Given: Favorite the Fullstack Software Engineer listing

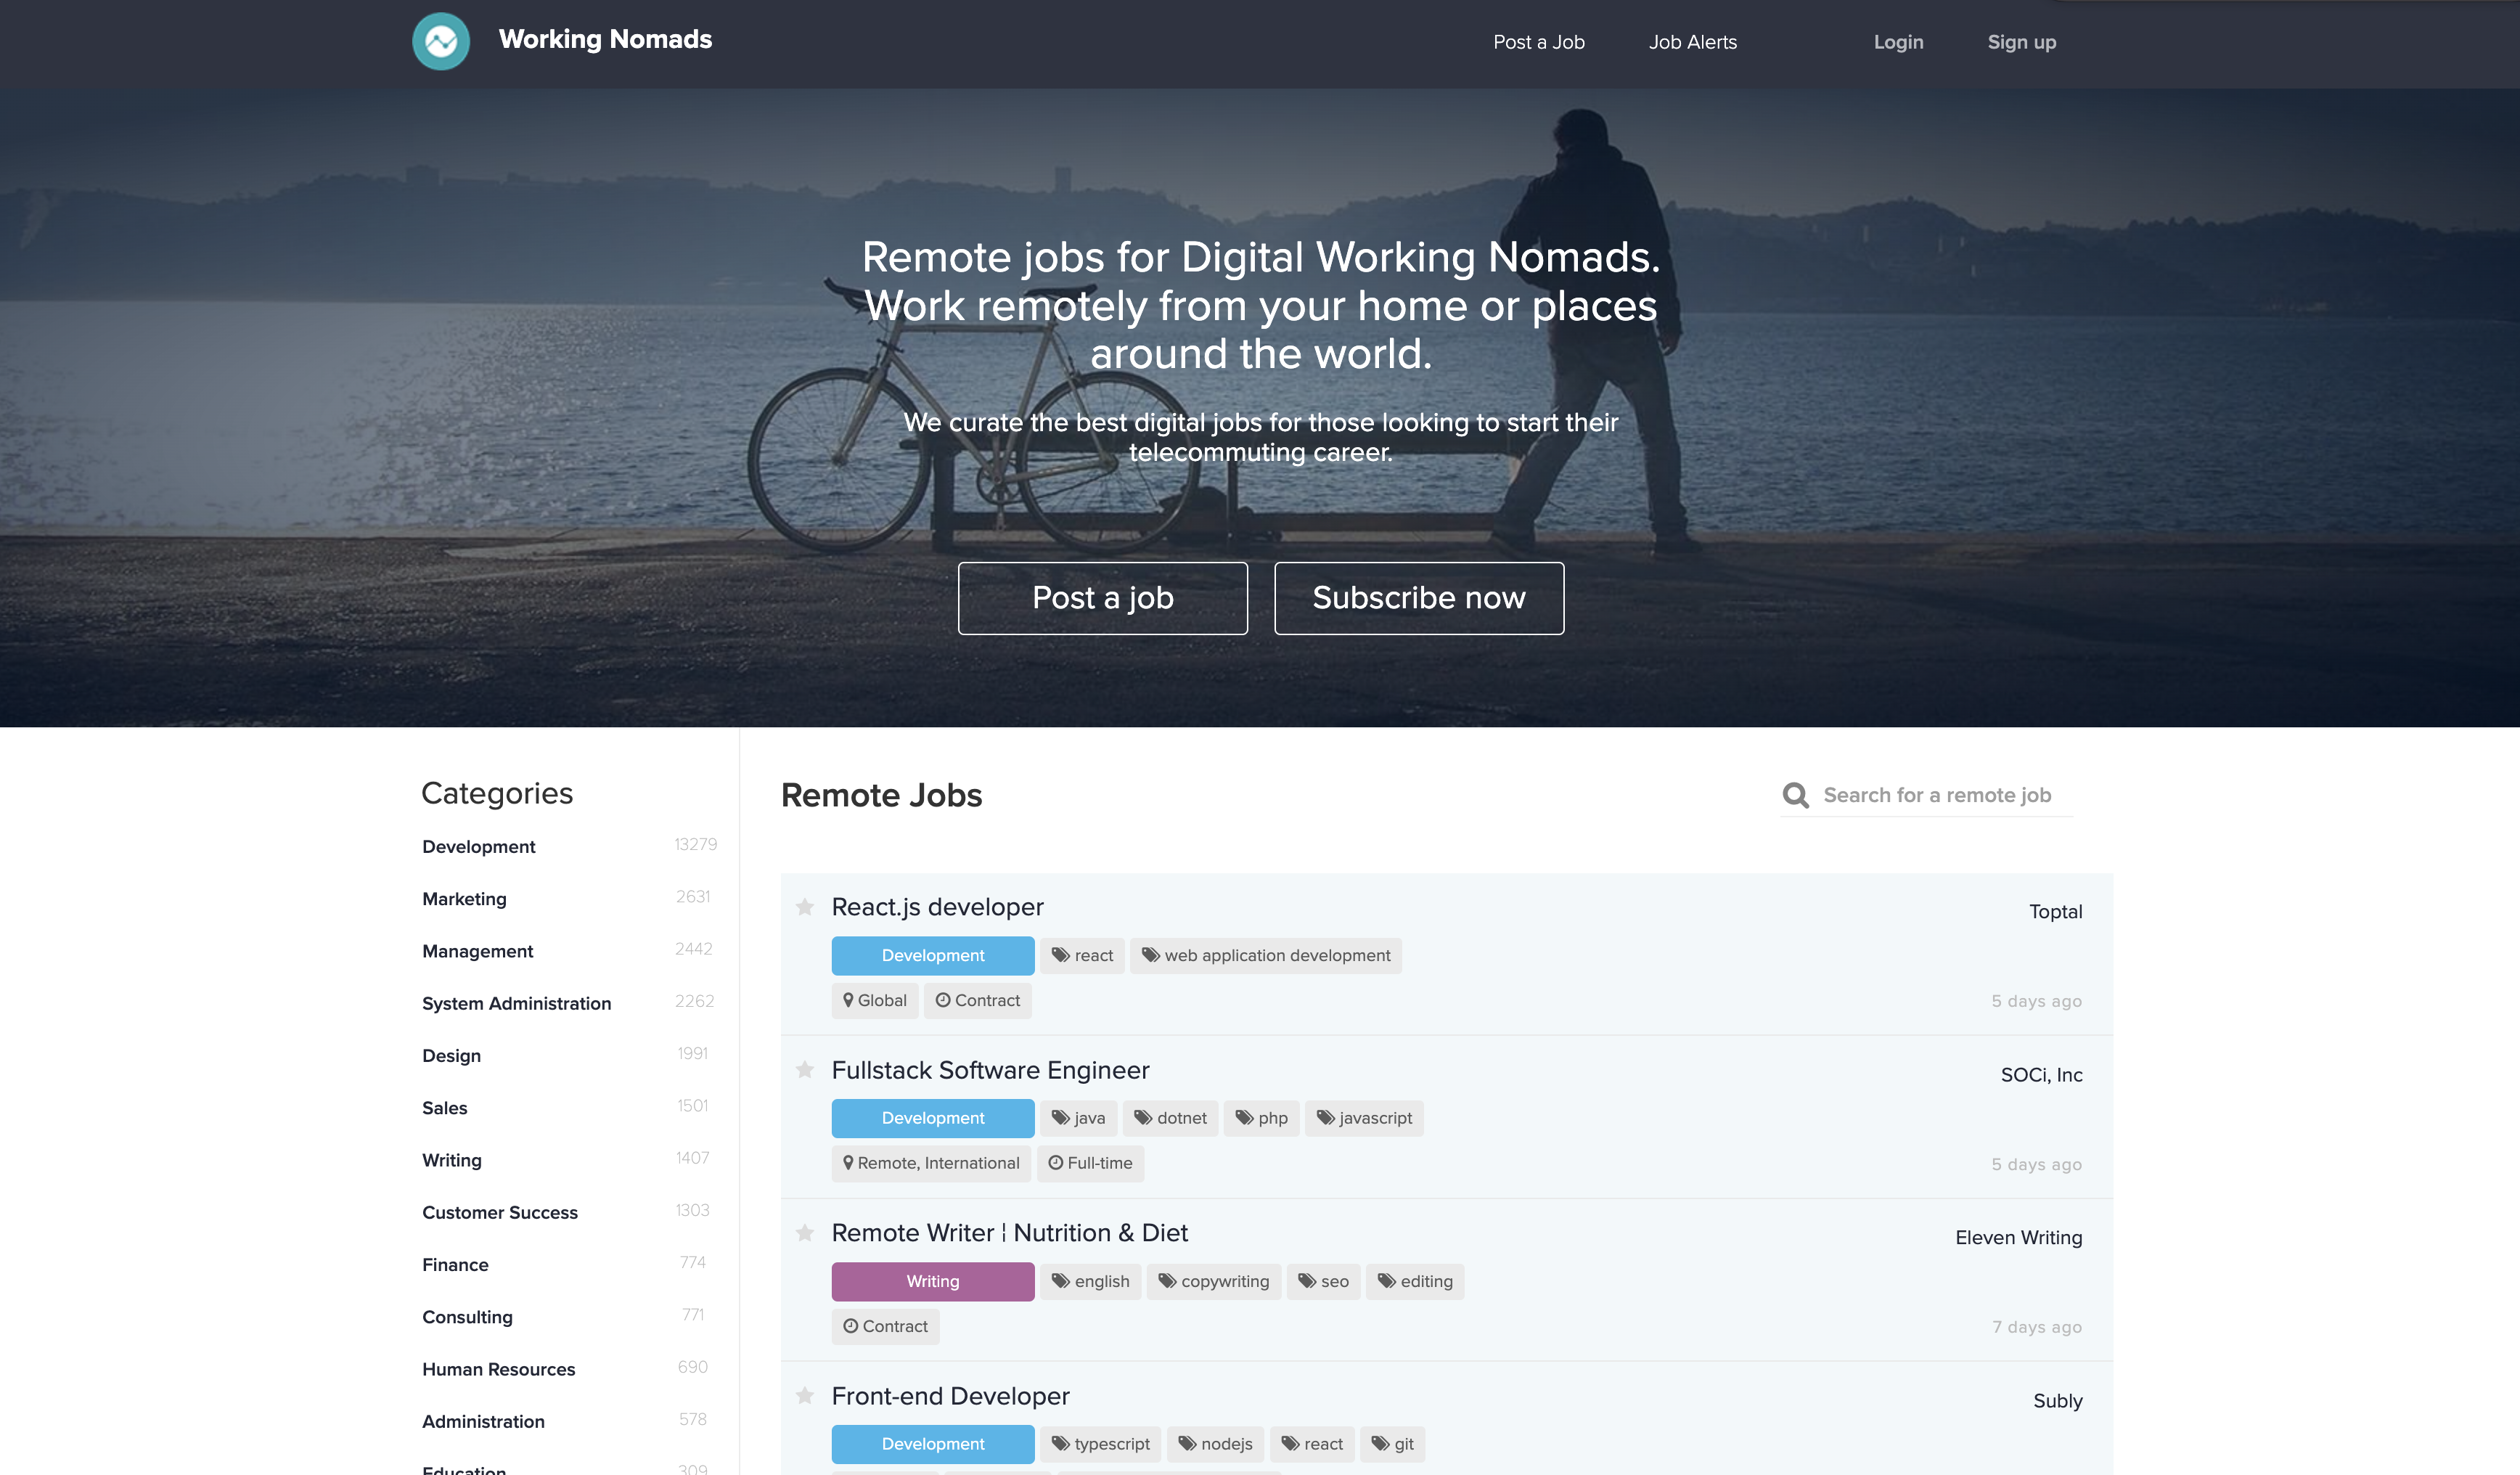Looking at the screenshot, I should 805,1070.
